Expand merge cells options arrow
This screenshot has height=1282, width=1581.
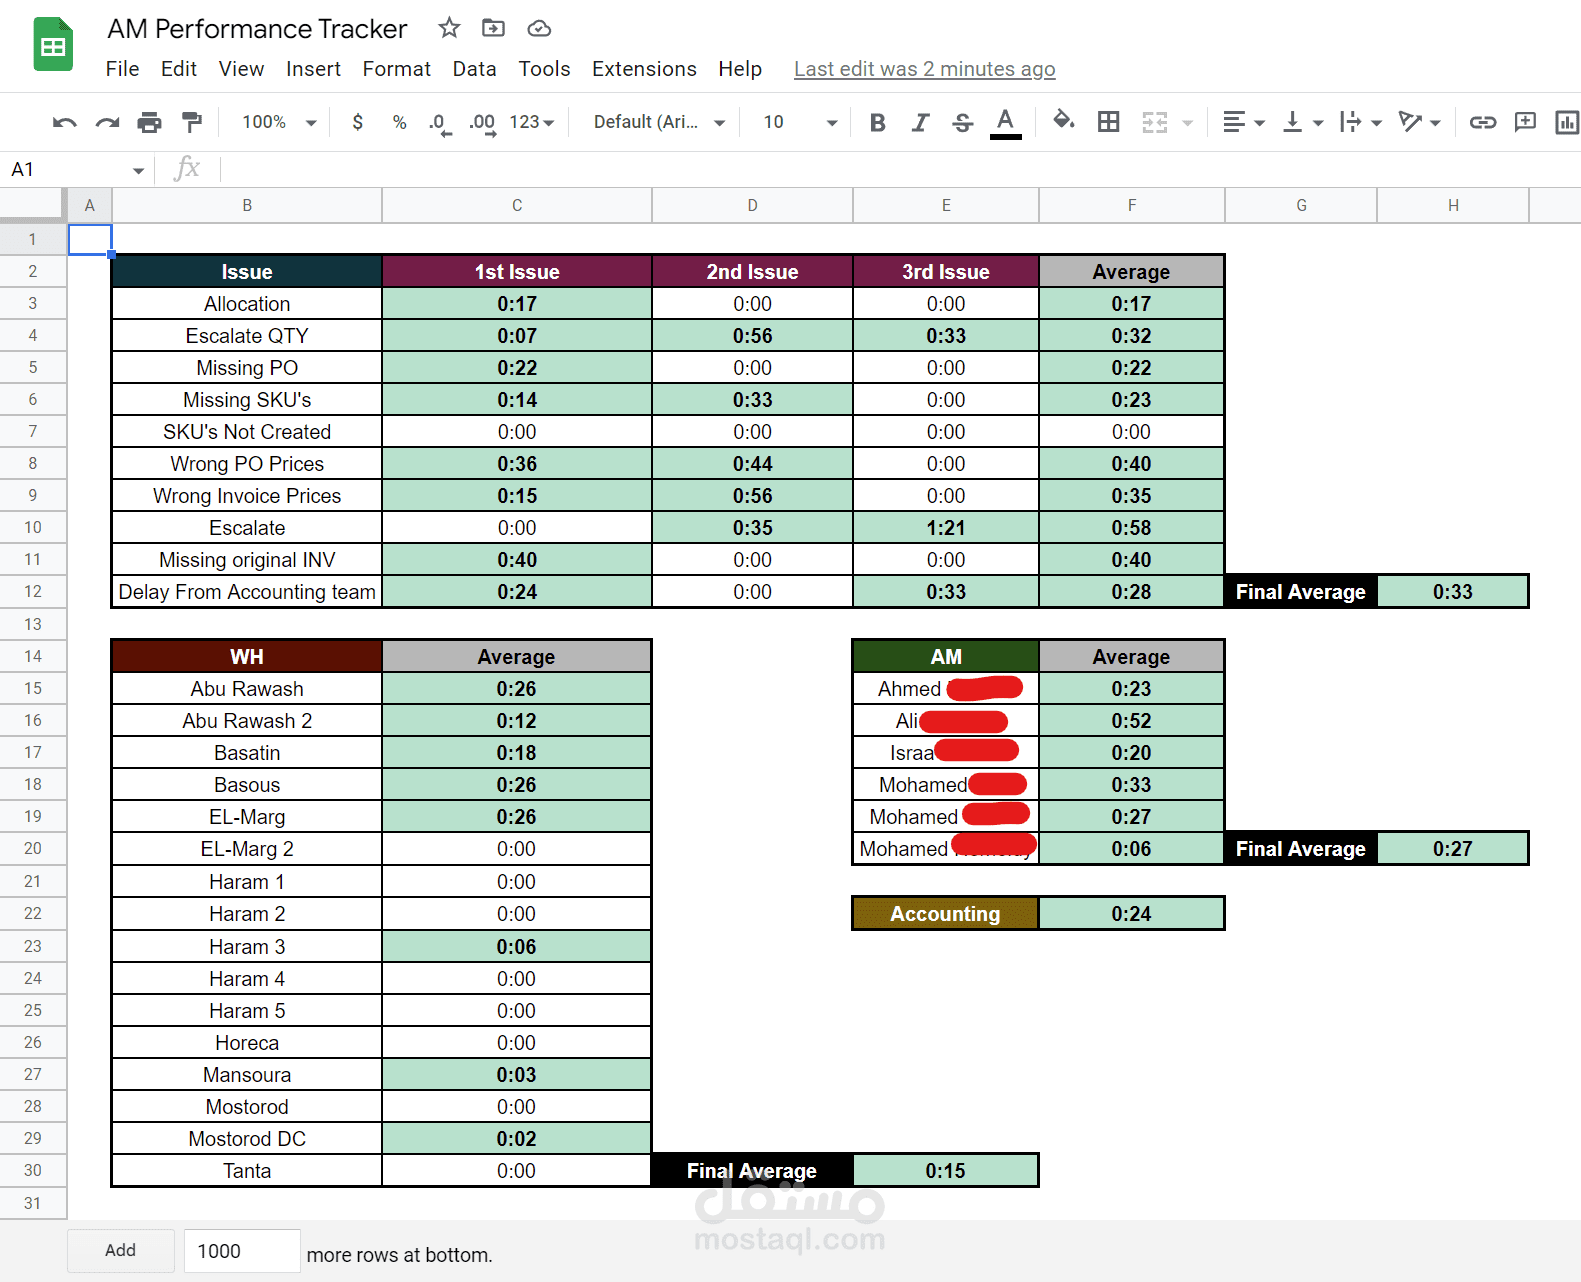pos(1188,123)
